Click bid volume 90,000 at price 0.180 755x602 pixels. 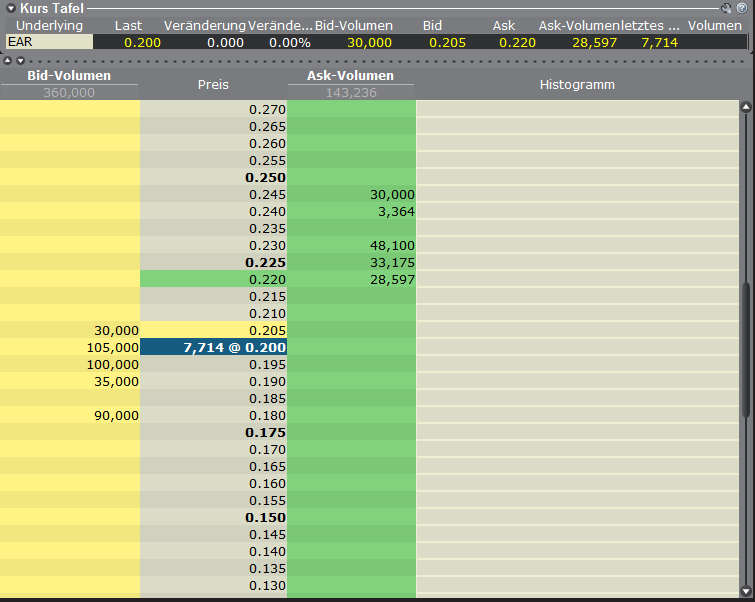(x=69, y=415)
